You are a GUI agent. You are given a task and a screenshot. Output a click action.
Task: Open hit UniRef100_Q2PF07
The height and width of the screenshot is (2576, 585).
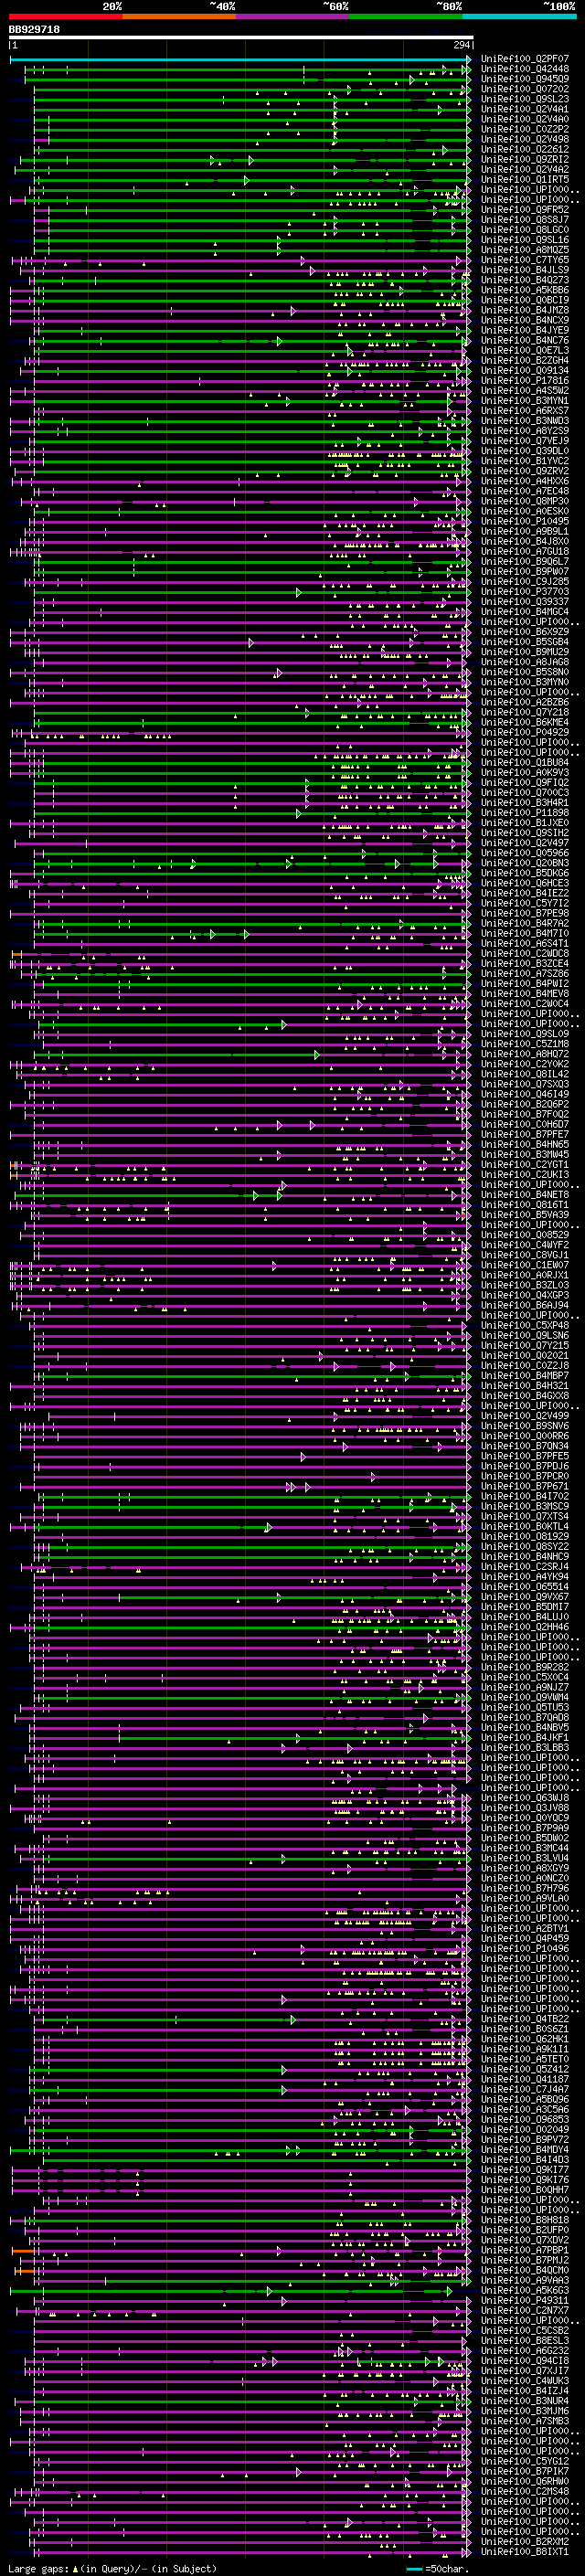(x=525, y=59)
